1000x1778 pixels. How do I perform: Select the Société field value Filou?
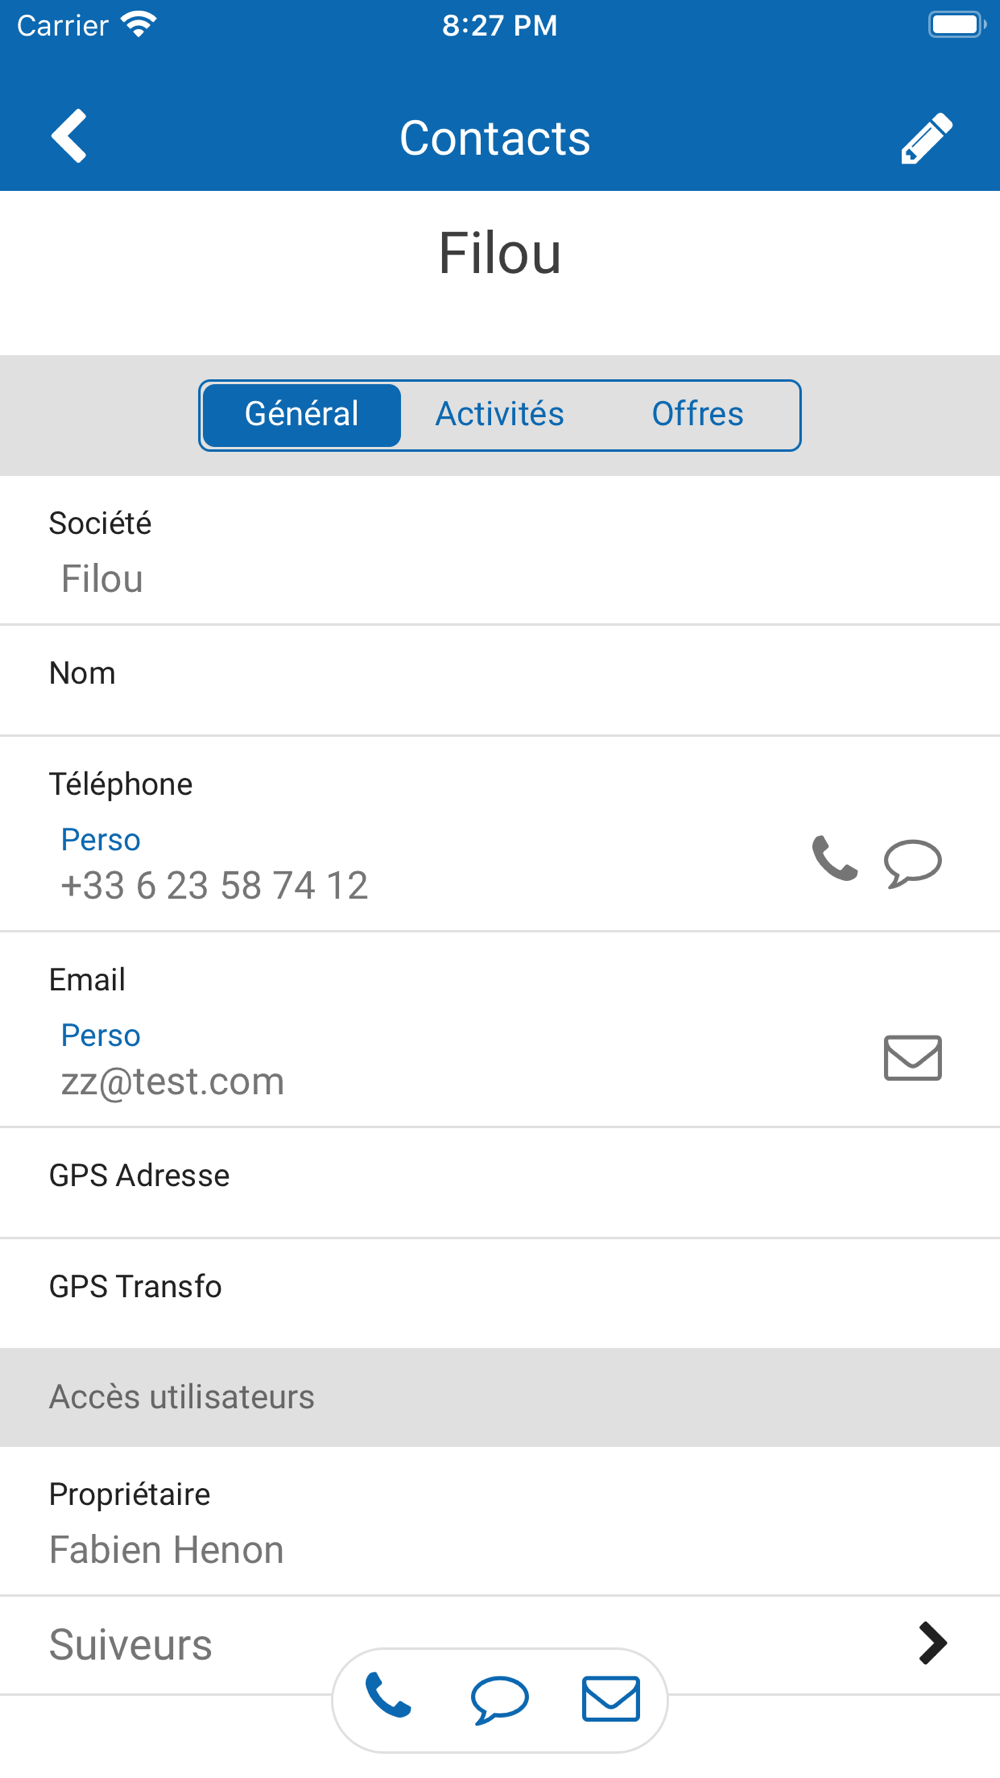(x=102, y=579)
